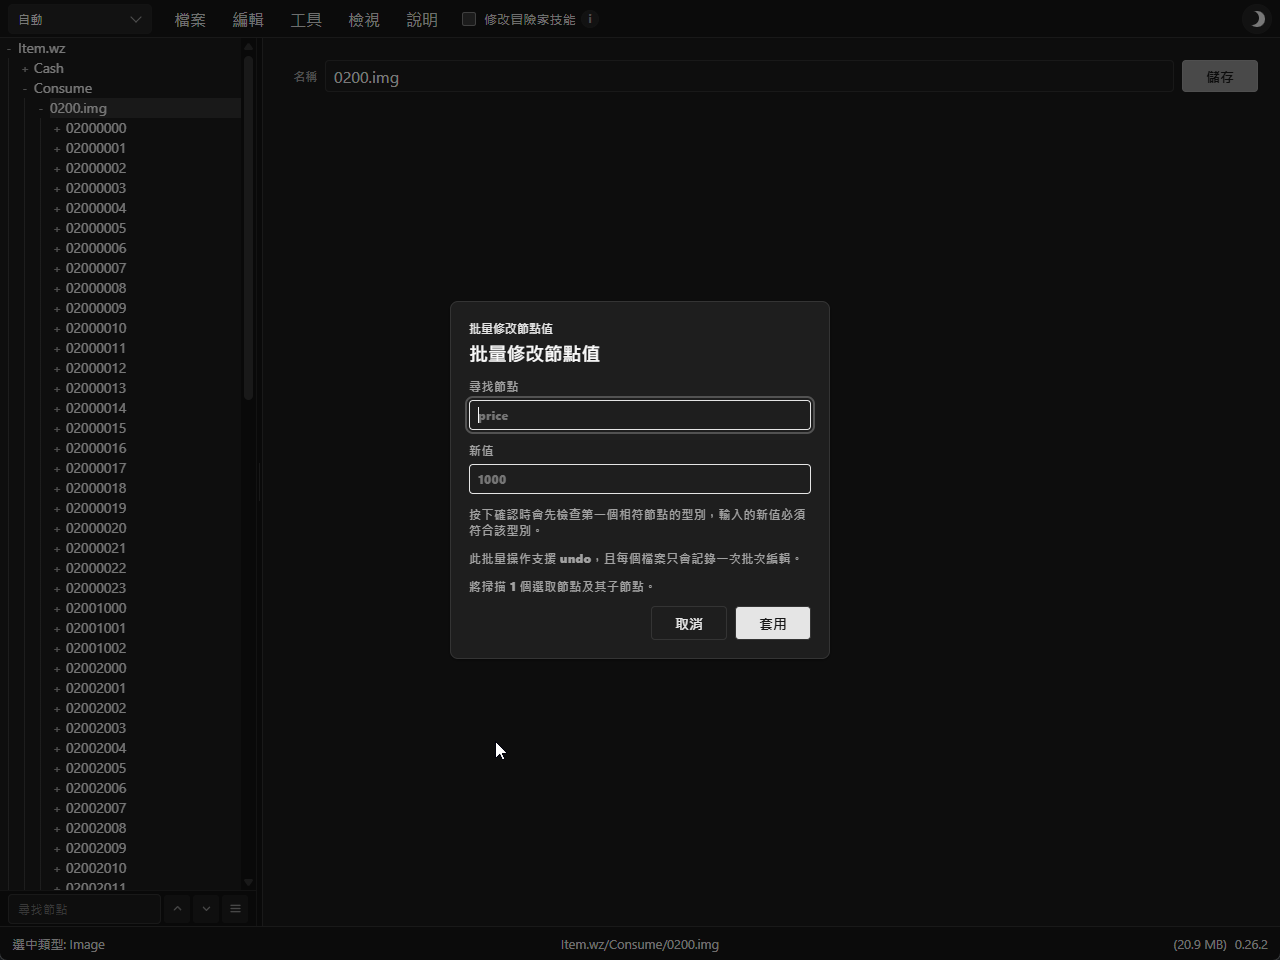The height and width of the screenshot is (960, 1280).
Task: Enable the 修改冒險家技能 checkbox
Action: tap(469, 19)
